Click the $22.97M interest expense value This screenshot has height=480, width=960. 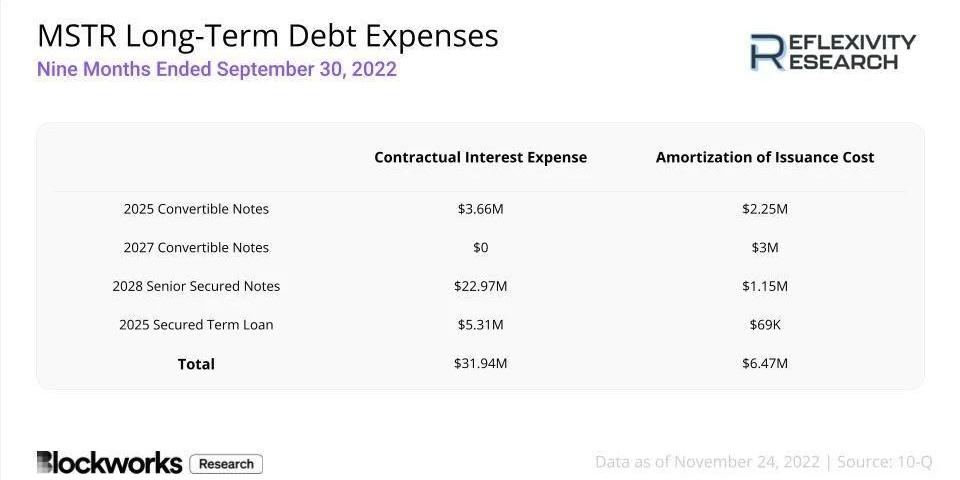(x=481, y=286)
